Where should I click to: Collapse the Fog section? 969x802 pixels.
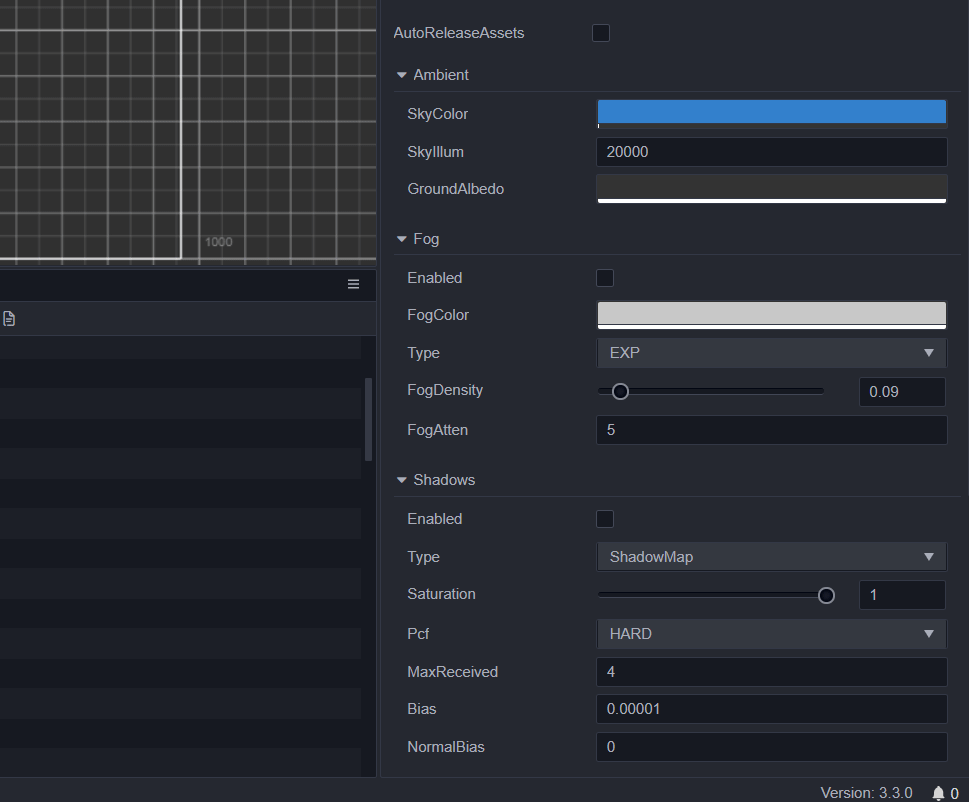402,238
